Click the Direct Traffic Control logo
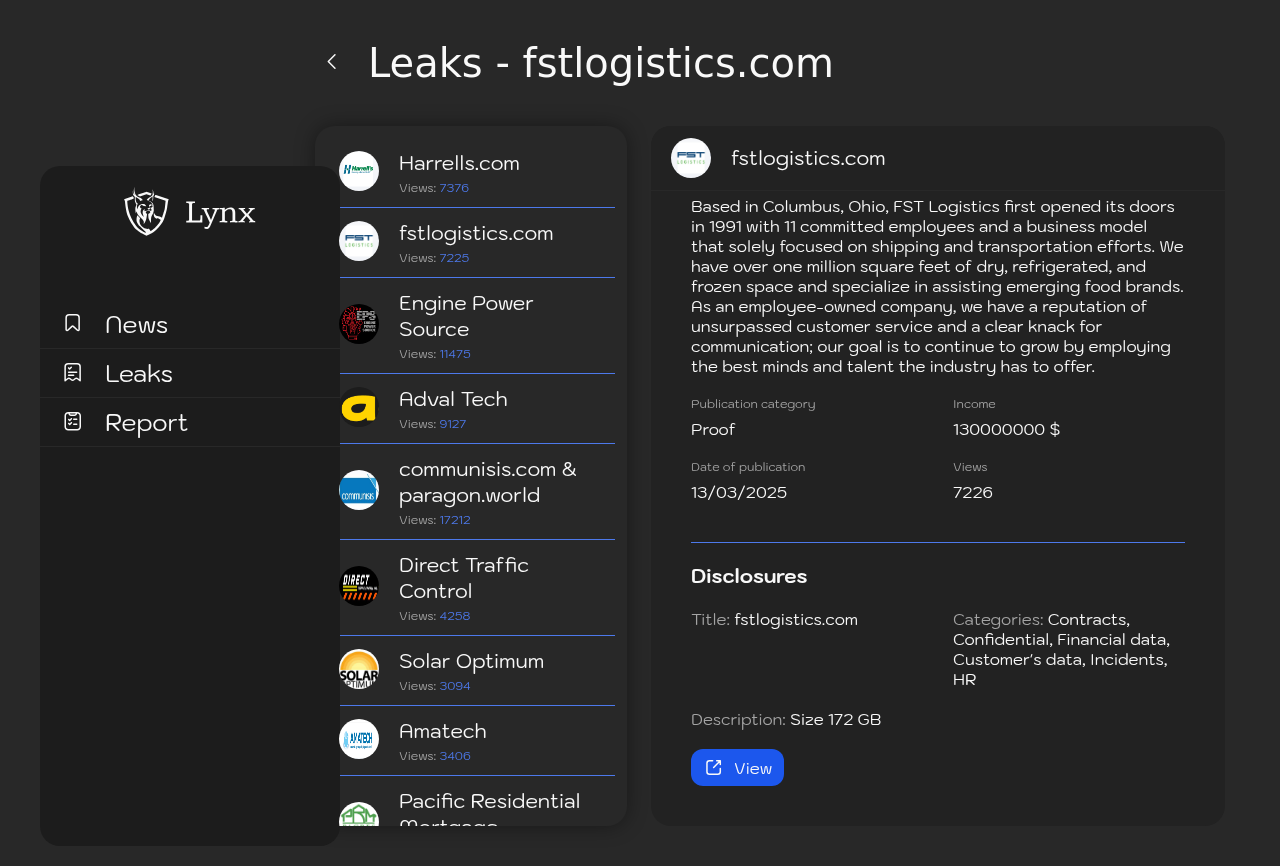Screen dimensions: 1280x866 tap(359, 586)
